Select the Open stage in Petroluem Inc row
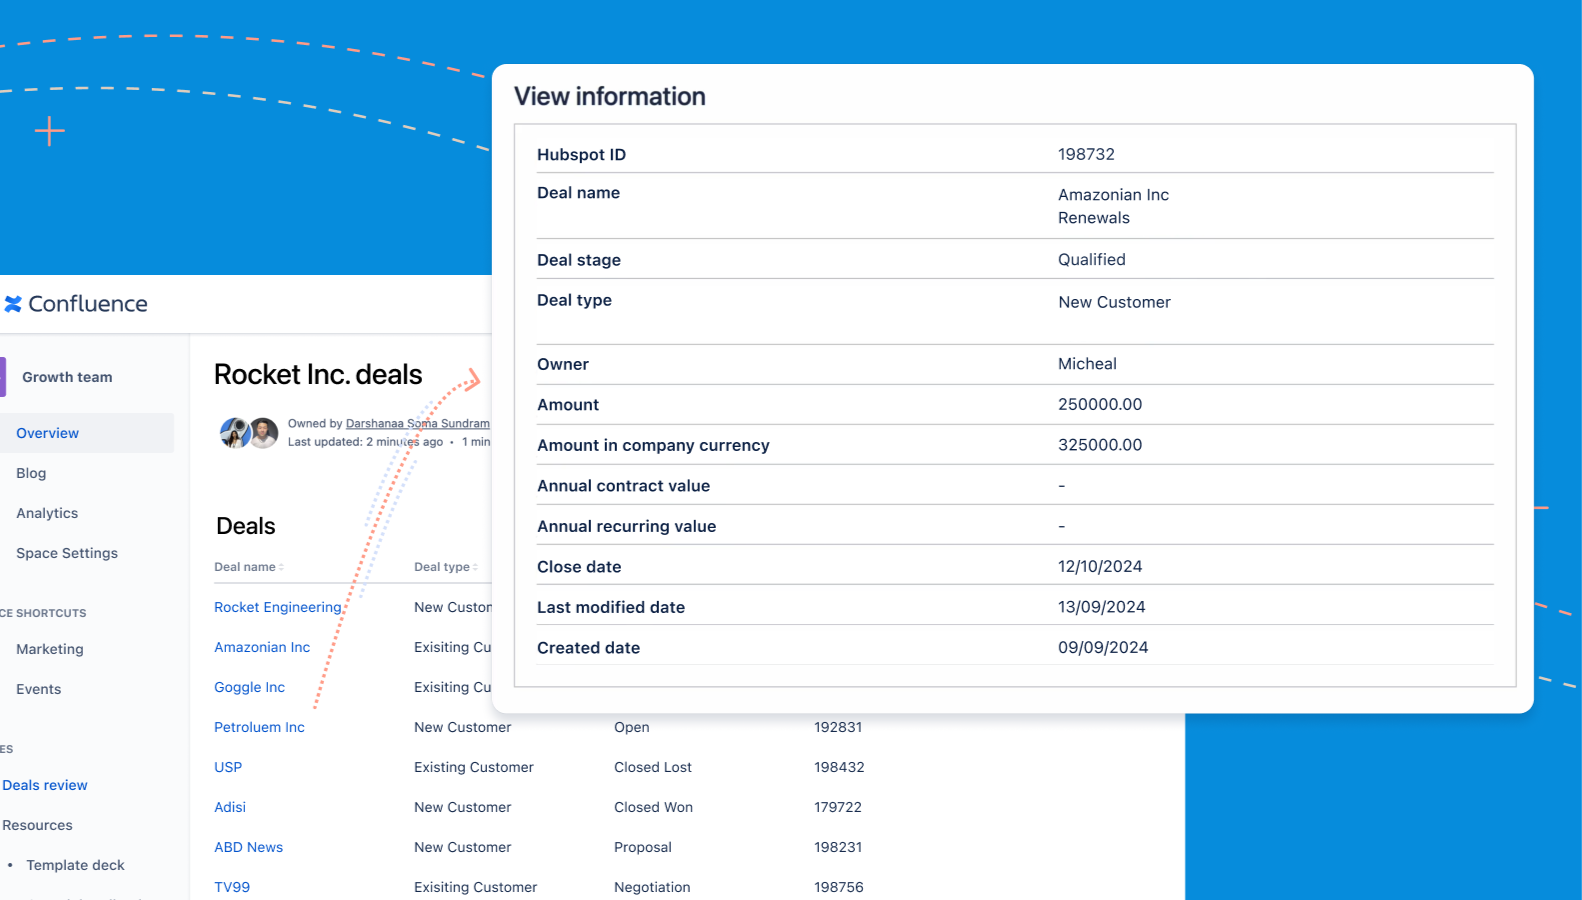Screen dimensions: 1582x900 click(x=632, y=727)
